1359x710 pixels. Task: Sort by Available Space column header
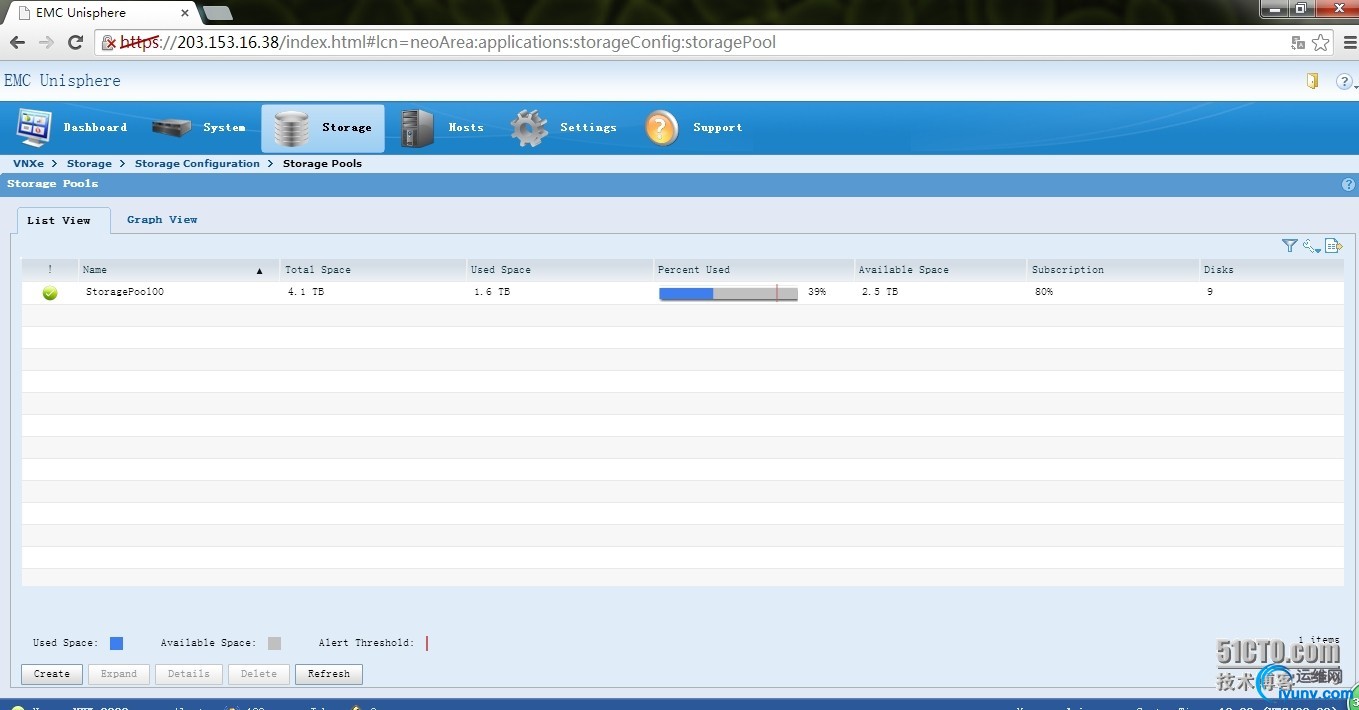pyautogui.click(x=941, y=270)
